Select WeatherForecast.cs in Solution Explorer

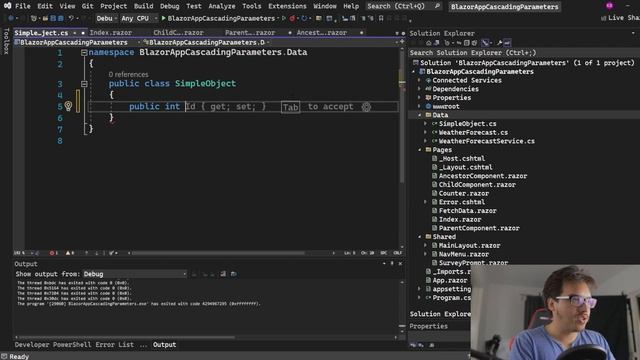tap(473, 133)
